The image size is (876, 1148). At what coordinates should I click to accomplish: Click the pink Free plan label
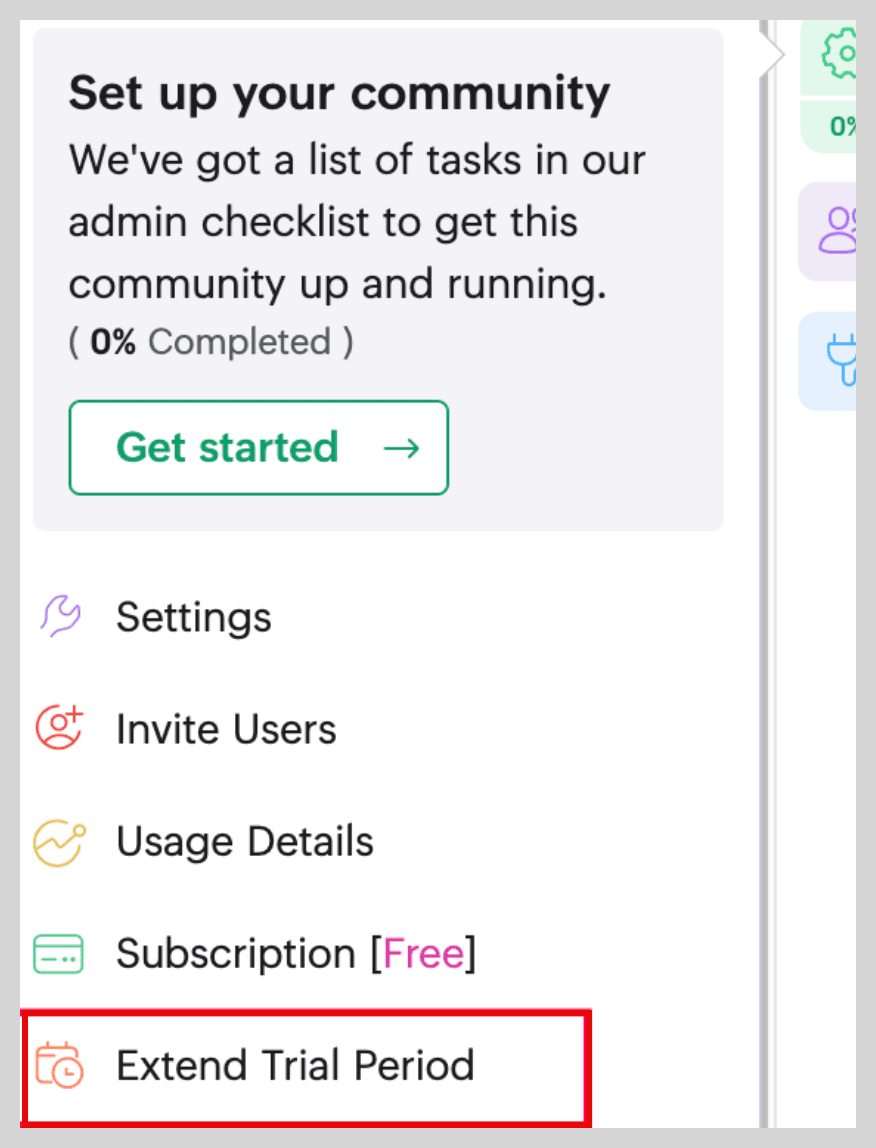pos(424,953)
